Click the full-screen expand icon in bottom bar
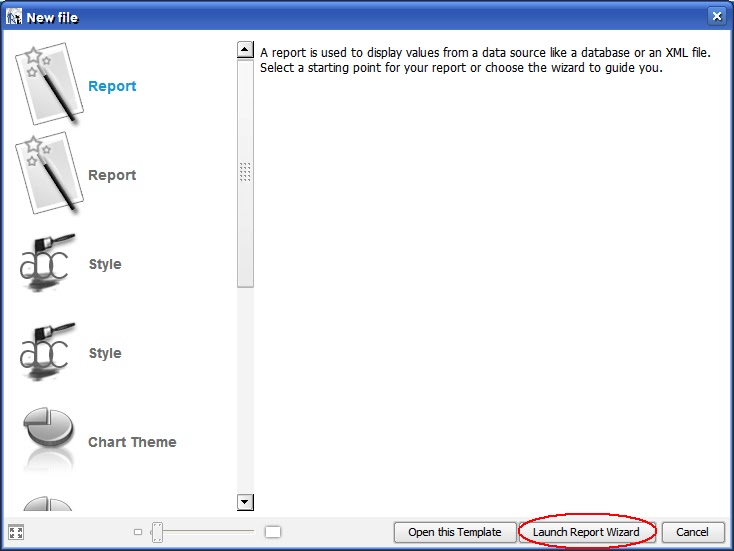 16,532
